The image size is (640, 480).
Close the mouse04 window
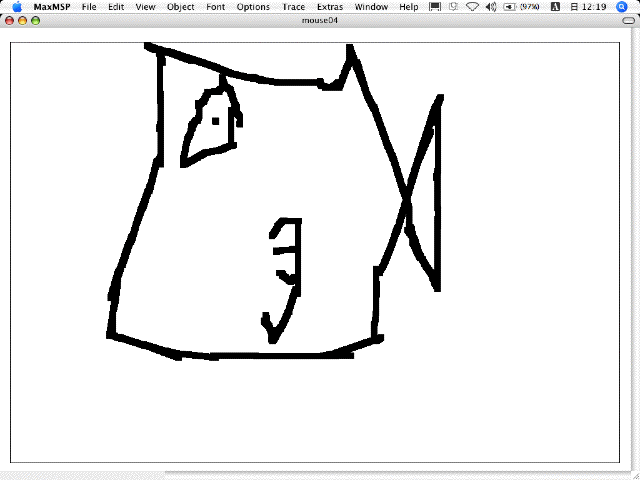[x=9, y=21]
